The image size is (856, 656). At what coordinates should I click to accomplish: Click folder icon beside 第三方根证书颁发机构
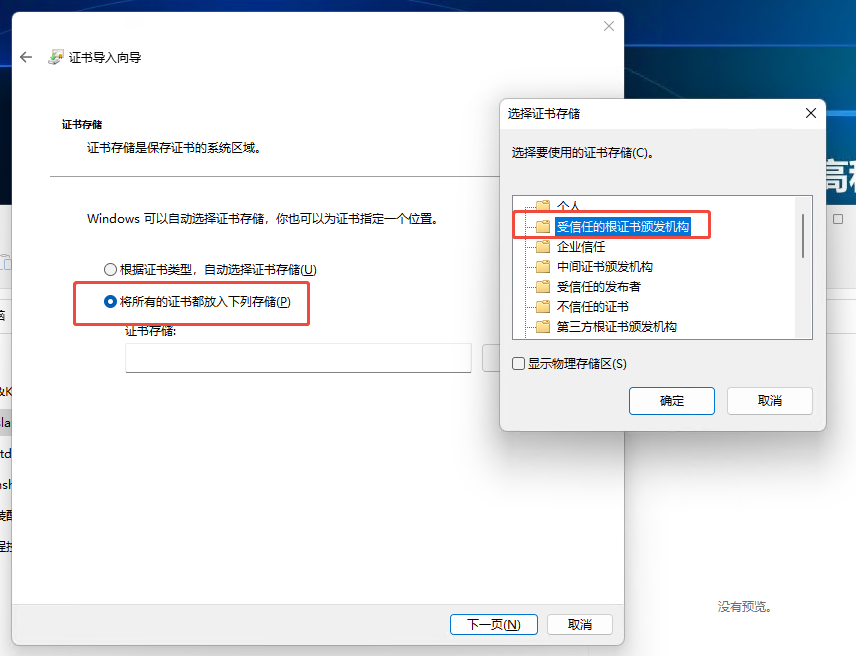[543, 327]
